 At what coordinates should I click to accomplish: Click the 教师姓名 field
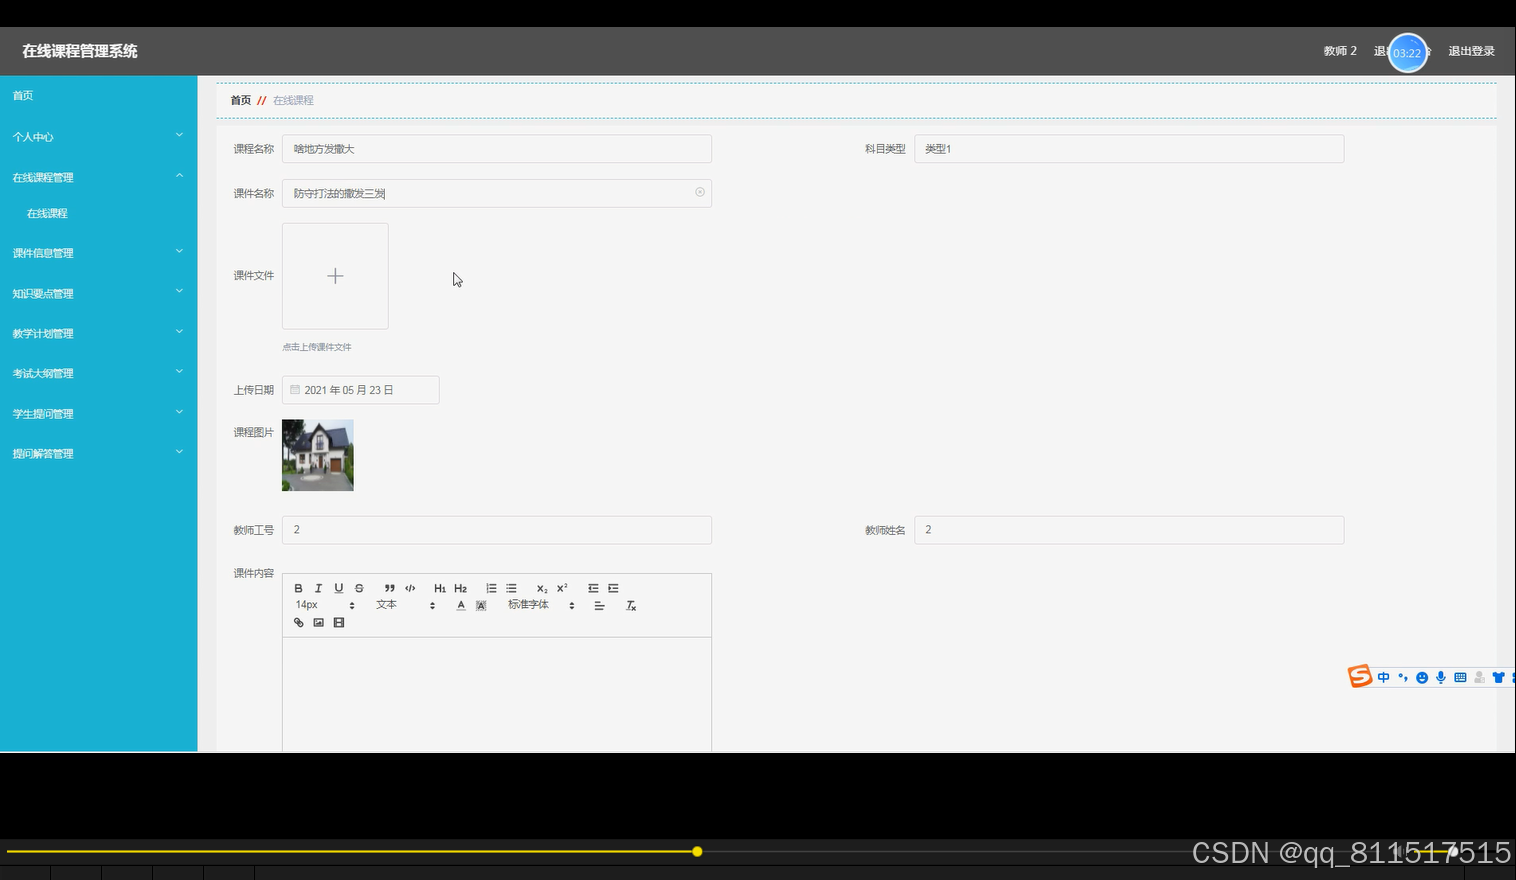(x=1129, y=530)
